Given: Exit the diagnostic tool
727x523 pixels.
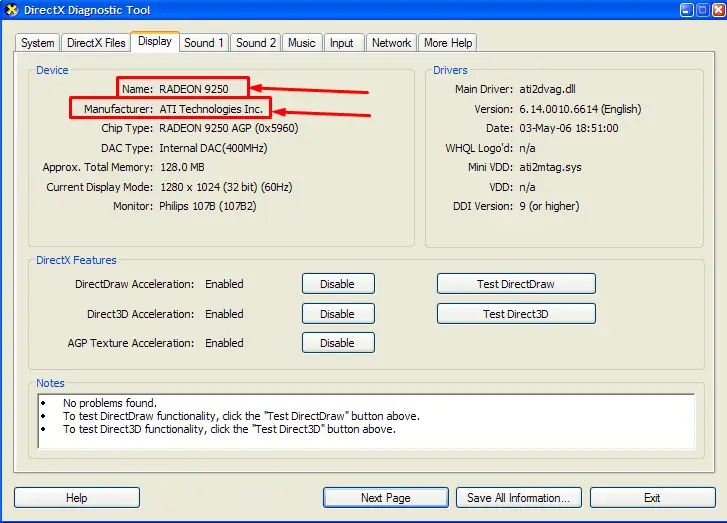Looking at the screenshot, I should coord(652,498).
